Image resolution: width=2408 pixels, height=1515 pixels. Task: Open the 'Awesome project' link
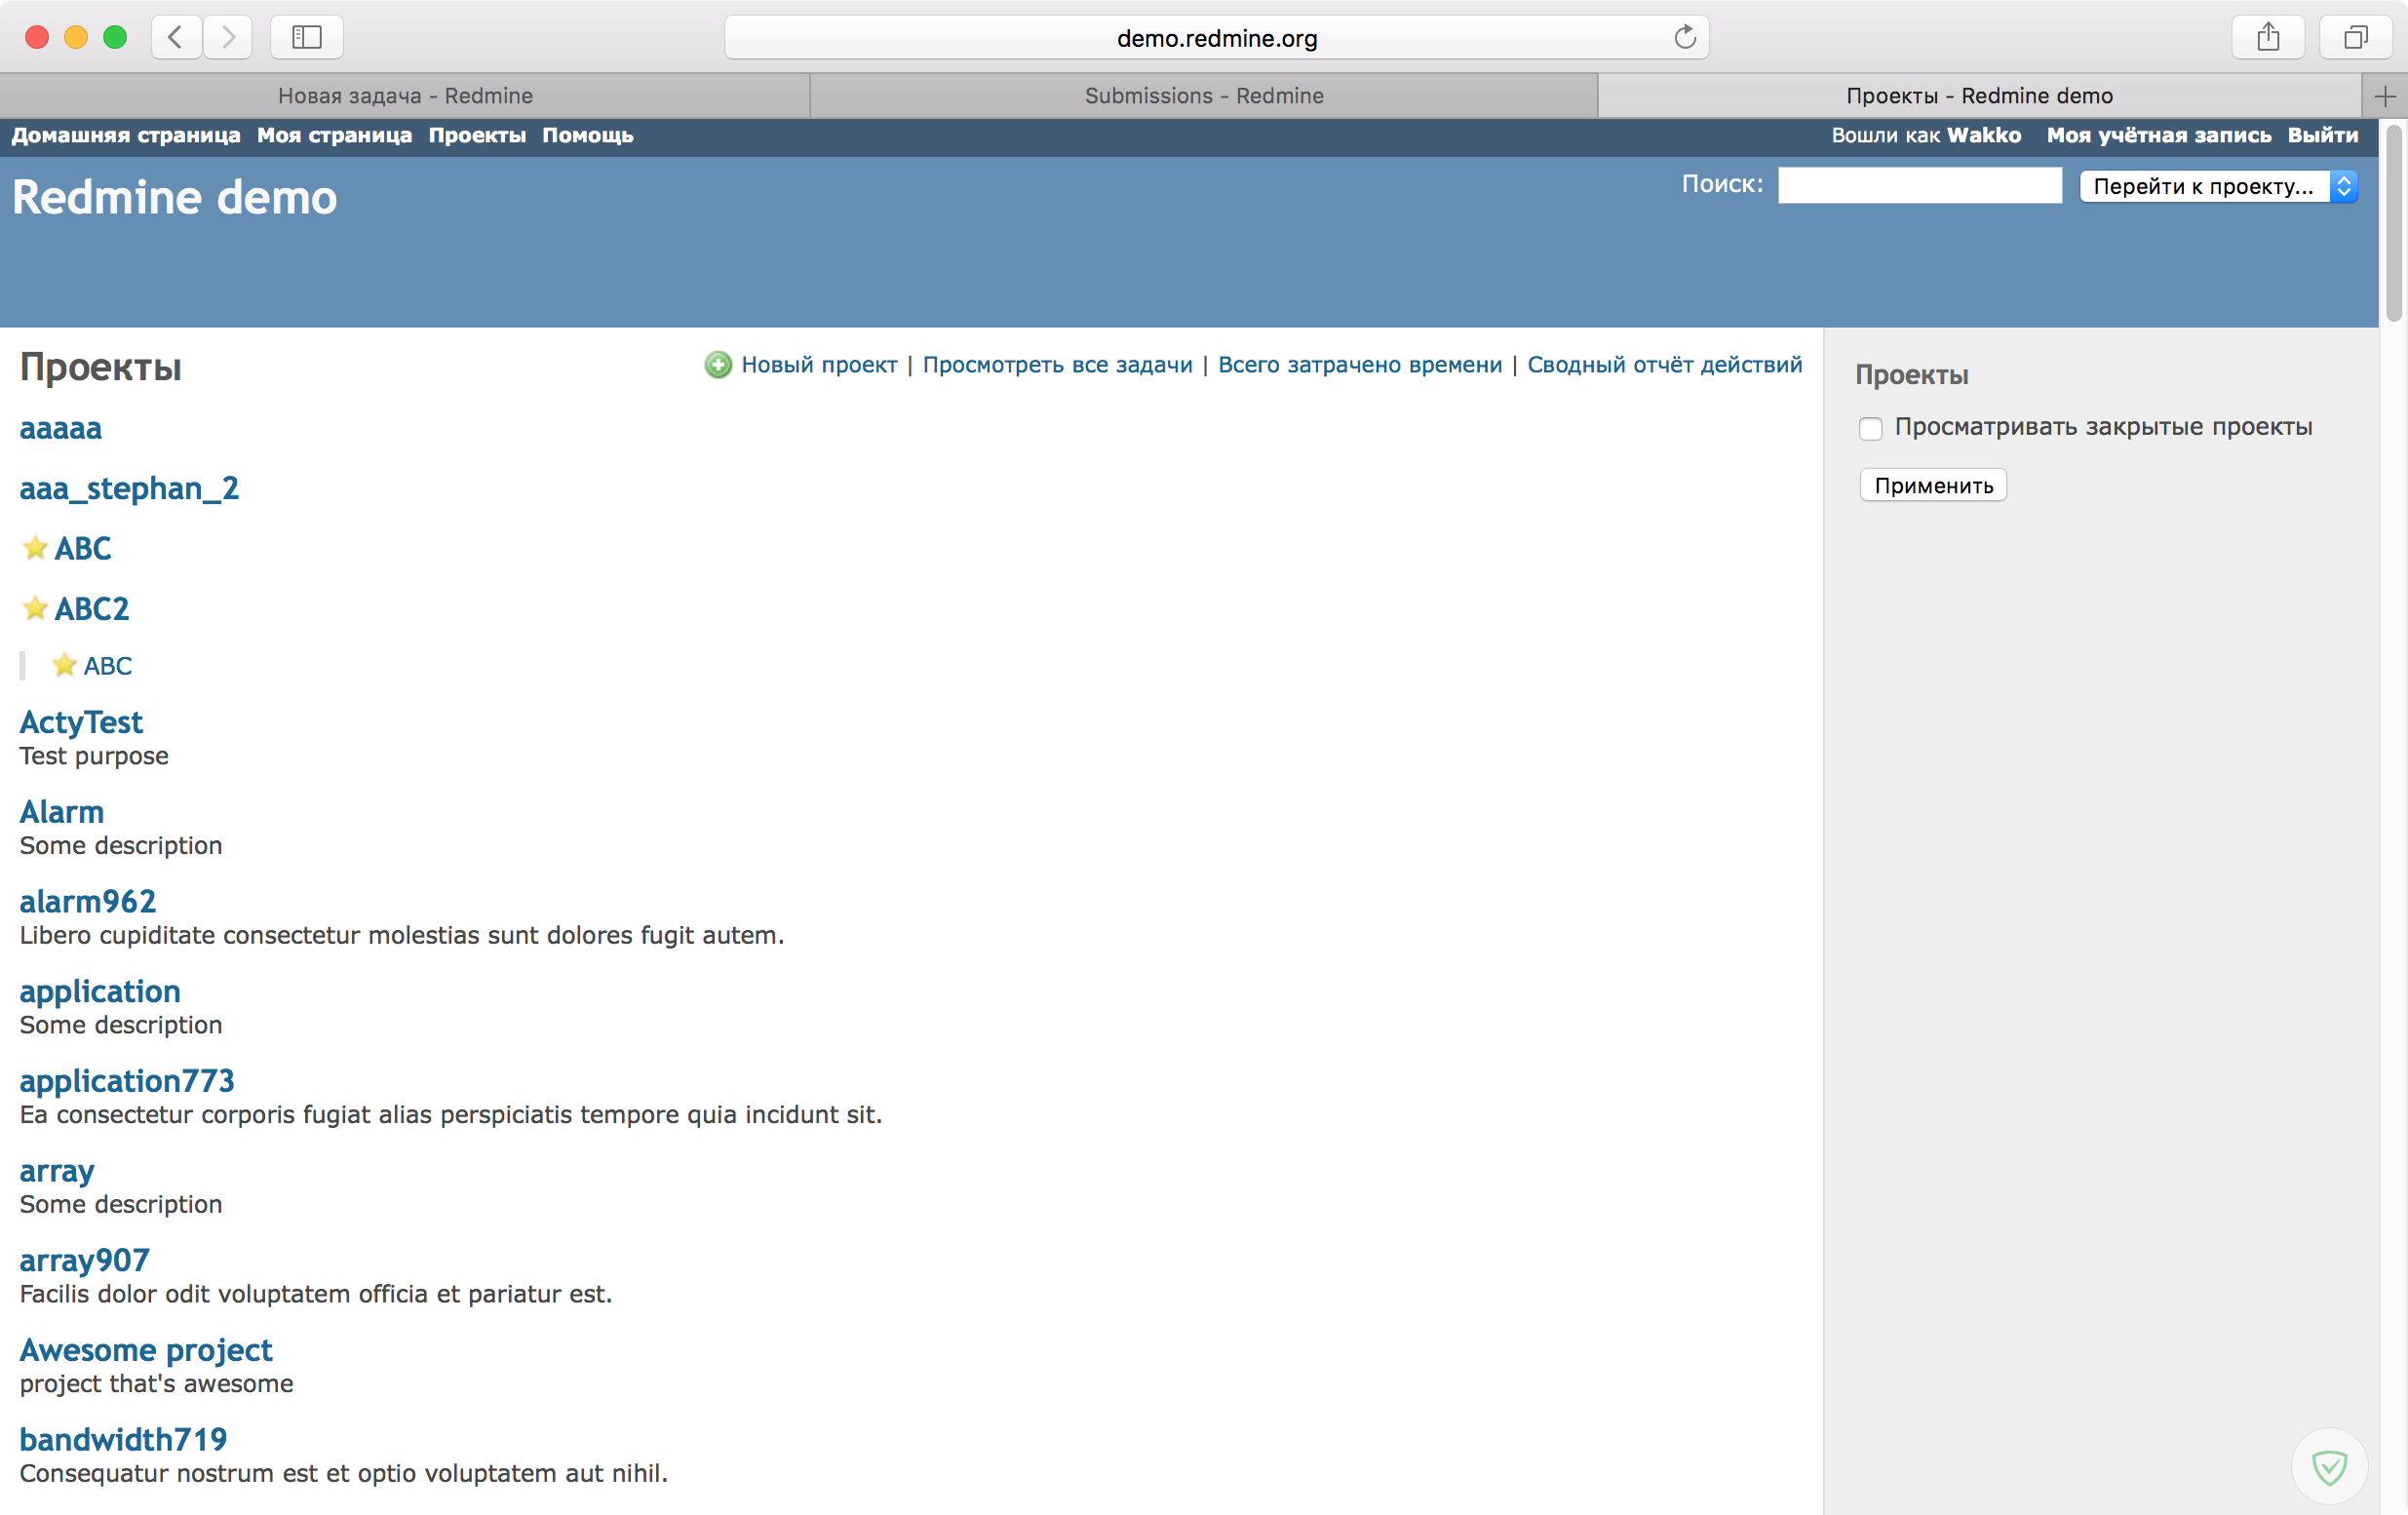click(x=146, y=1350)
